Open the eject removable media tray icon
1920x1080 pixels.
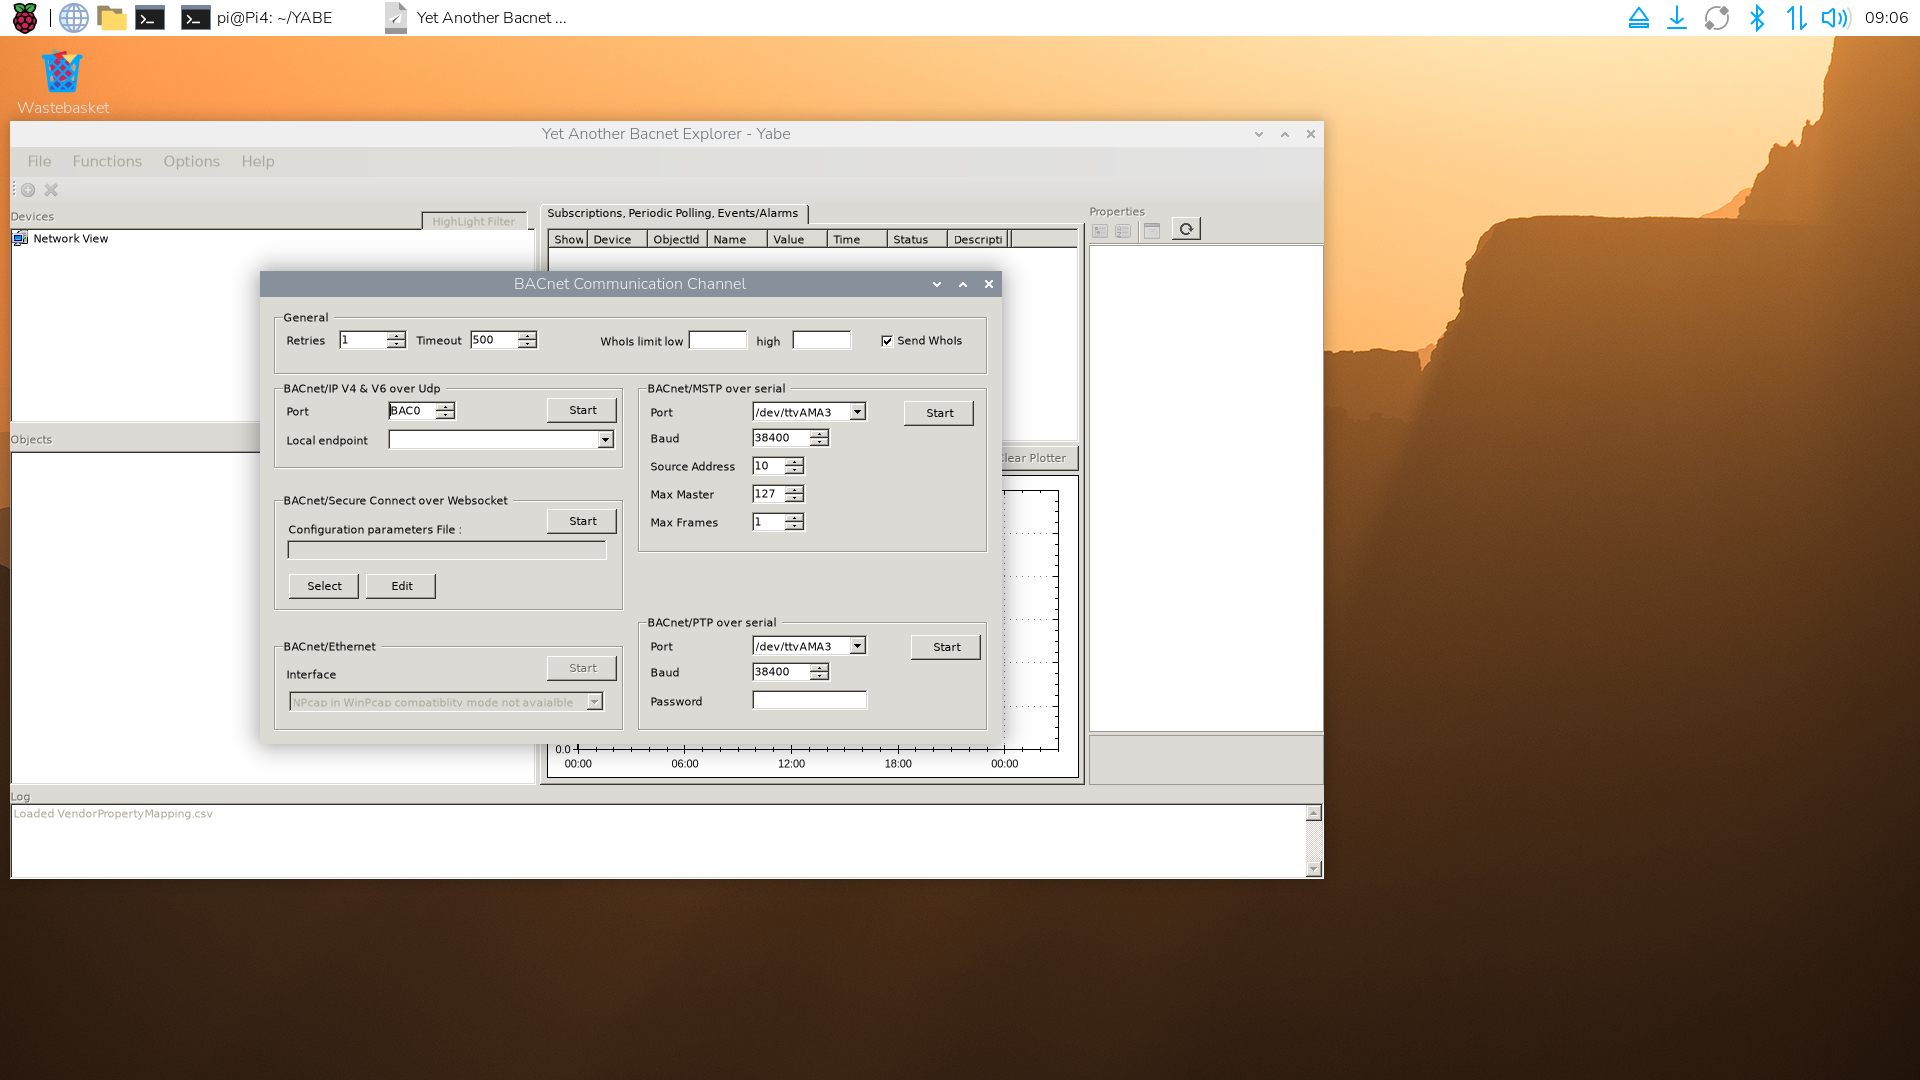click(x=1638, y=18)
